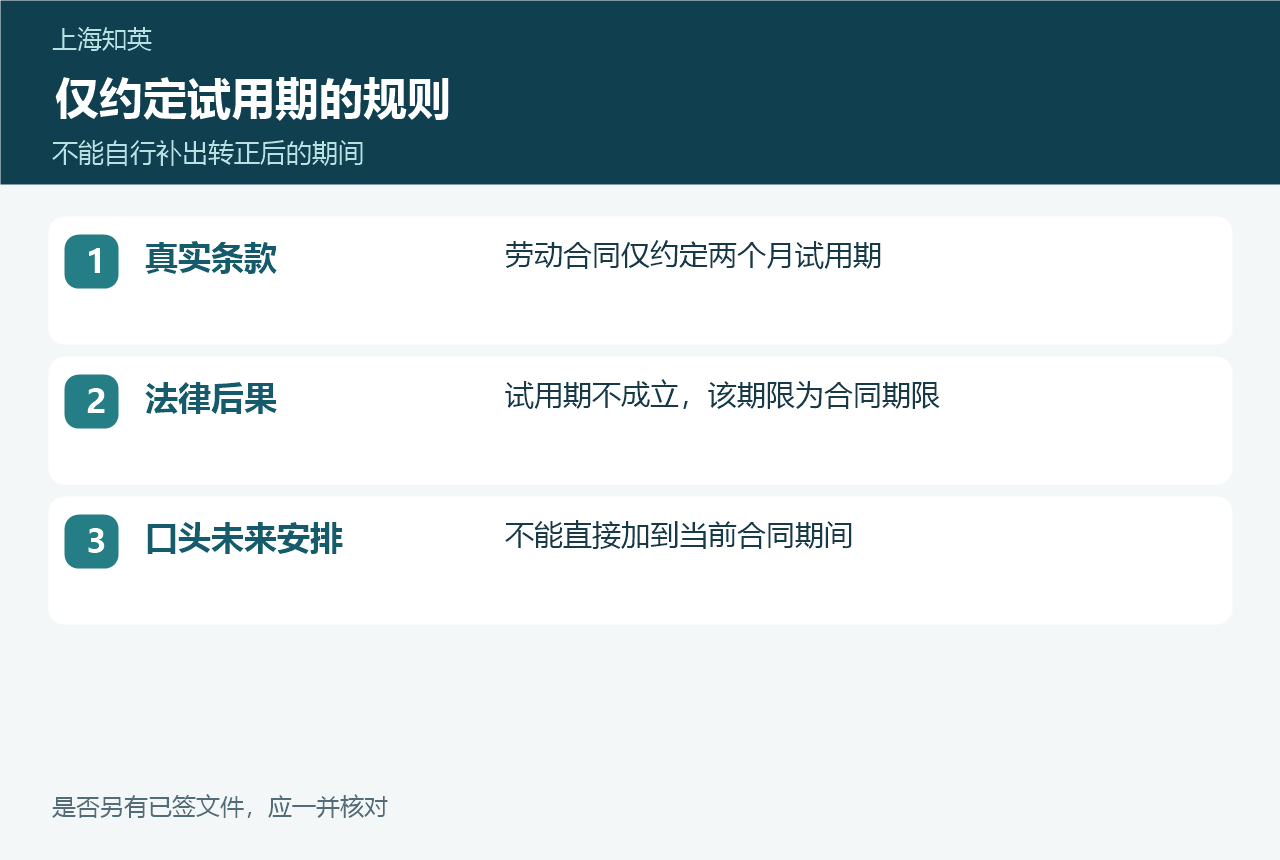Click the subtitle 不能自行补出转正后的期间
Viewport: 1280px width, 860px height.
pyautogui.click(x=208, y=154)
